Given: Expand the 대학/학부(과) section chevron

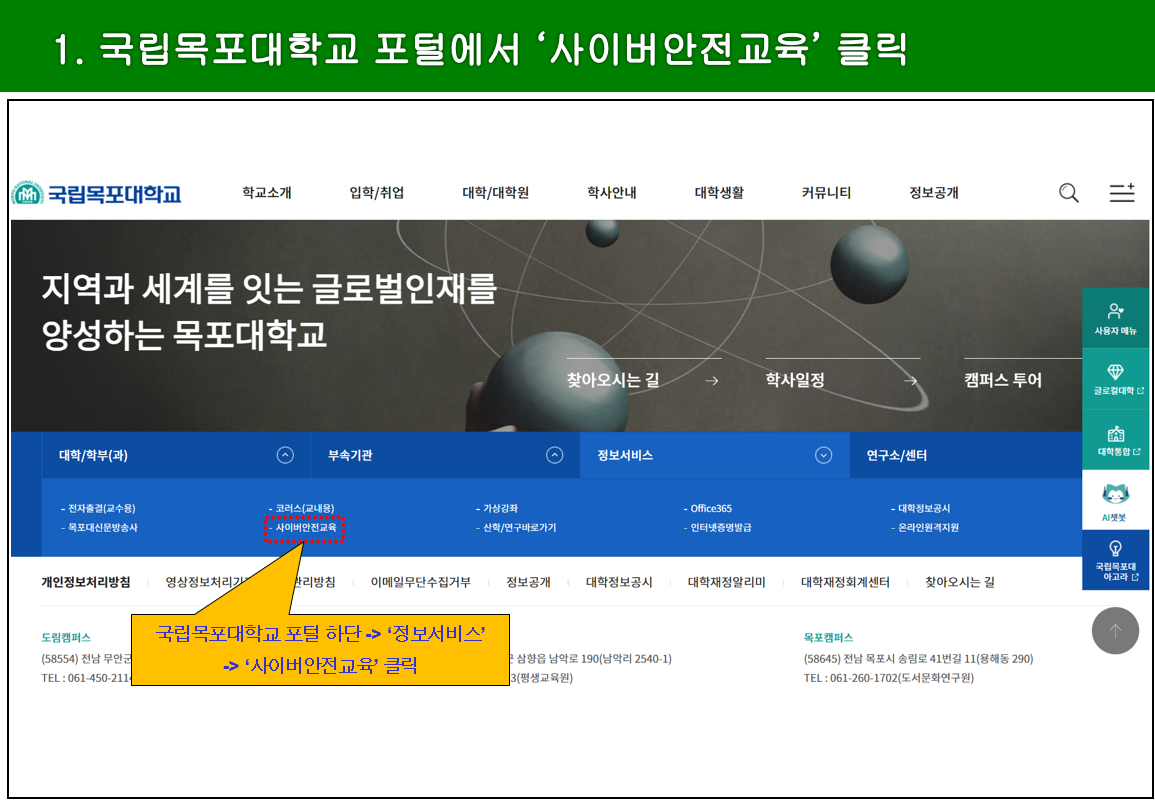Looking at the screenshot, I should [x=285, y=455].
